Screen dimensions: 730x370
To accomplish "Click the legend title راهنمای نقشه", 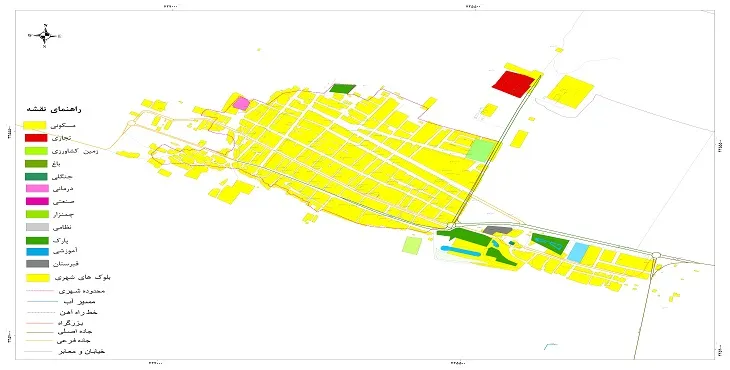I will [54, 109].
